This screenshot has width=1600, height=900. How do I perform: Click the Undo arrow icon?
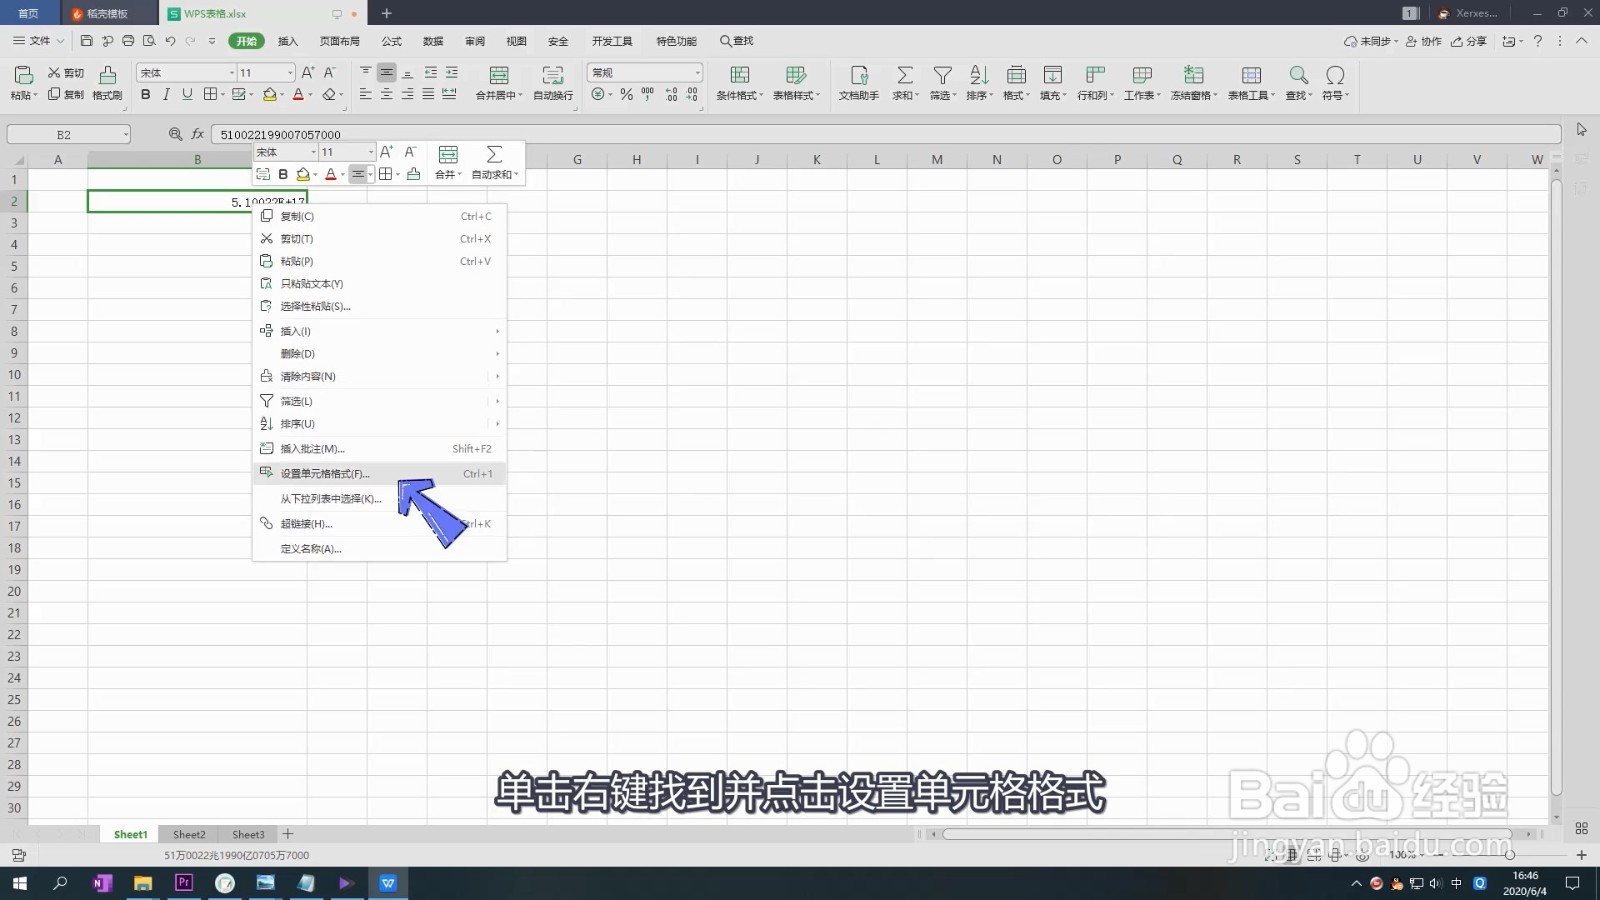[170, 41]
